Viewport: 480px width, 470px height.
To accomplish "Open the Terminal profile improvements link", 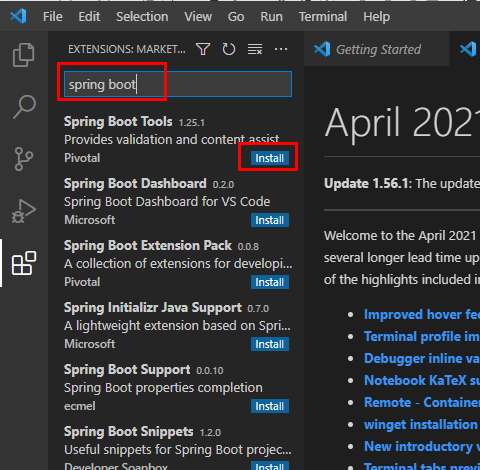I will point(422,336).
